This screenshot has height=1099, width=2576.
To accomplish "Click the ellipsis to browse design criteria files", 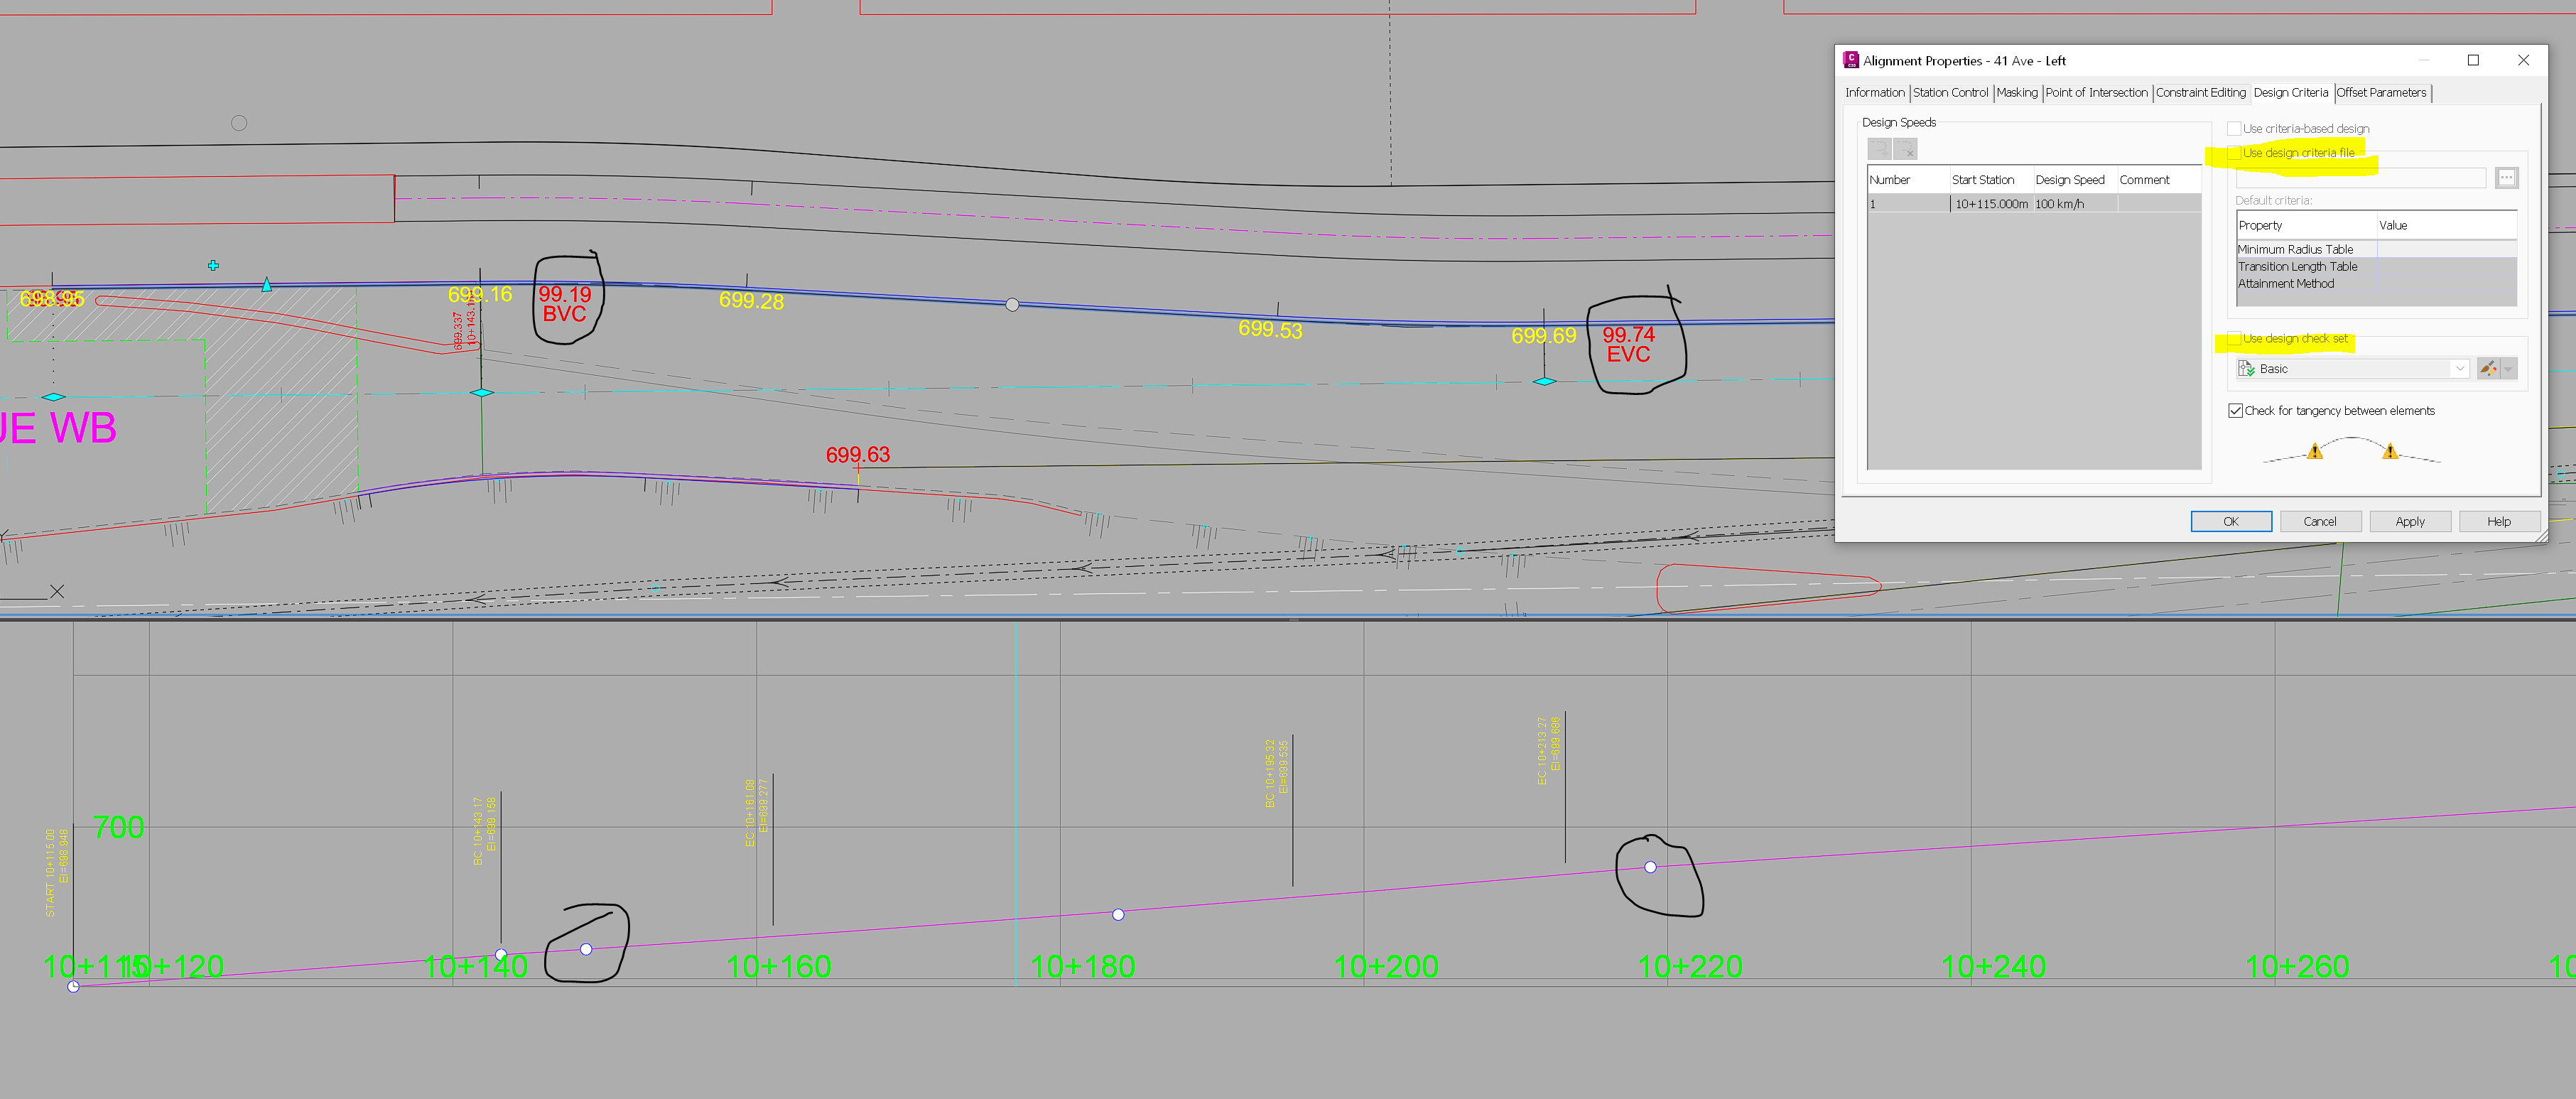I will [2507, 178].
